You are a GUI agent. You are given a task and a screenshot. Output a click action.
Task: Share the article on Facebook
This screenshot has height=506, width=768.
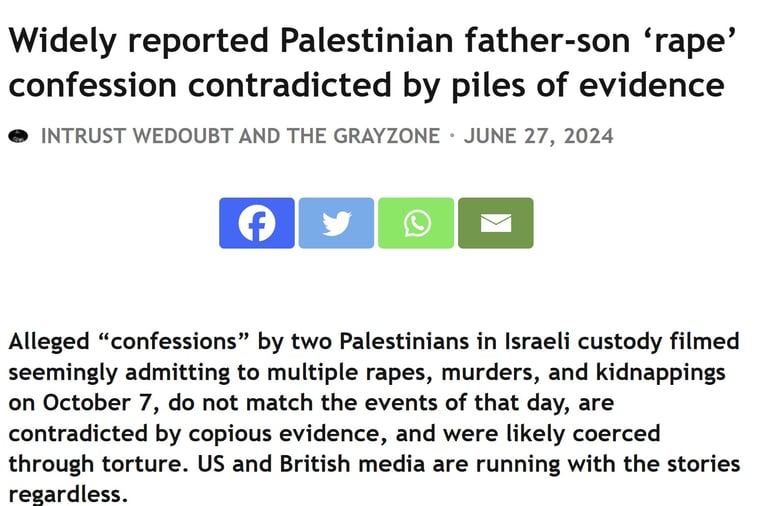tap(257, 223)
